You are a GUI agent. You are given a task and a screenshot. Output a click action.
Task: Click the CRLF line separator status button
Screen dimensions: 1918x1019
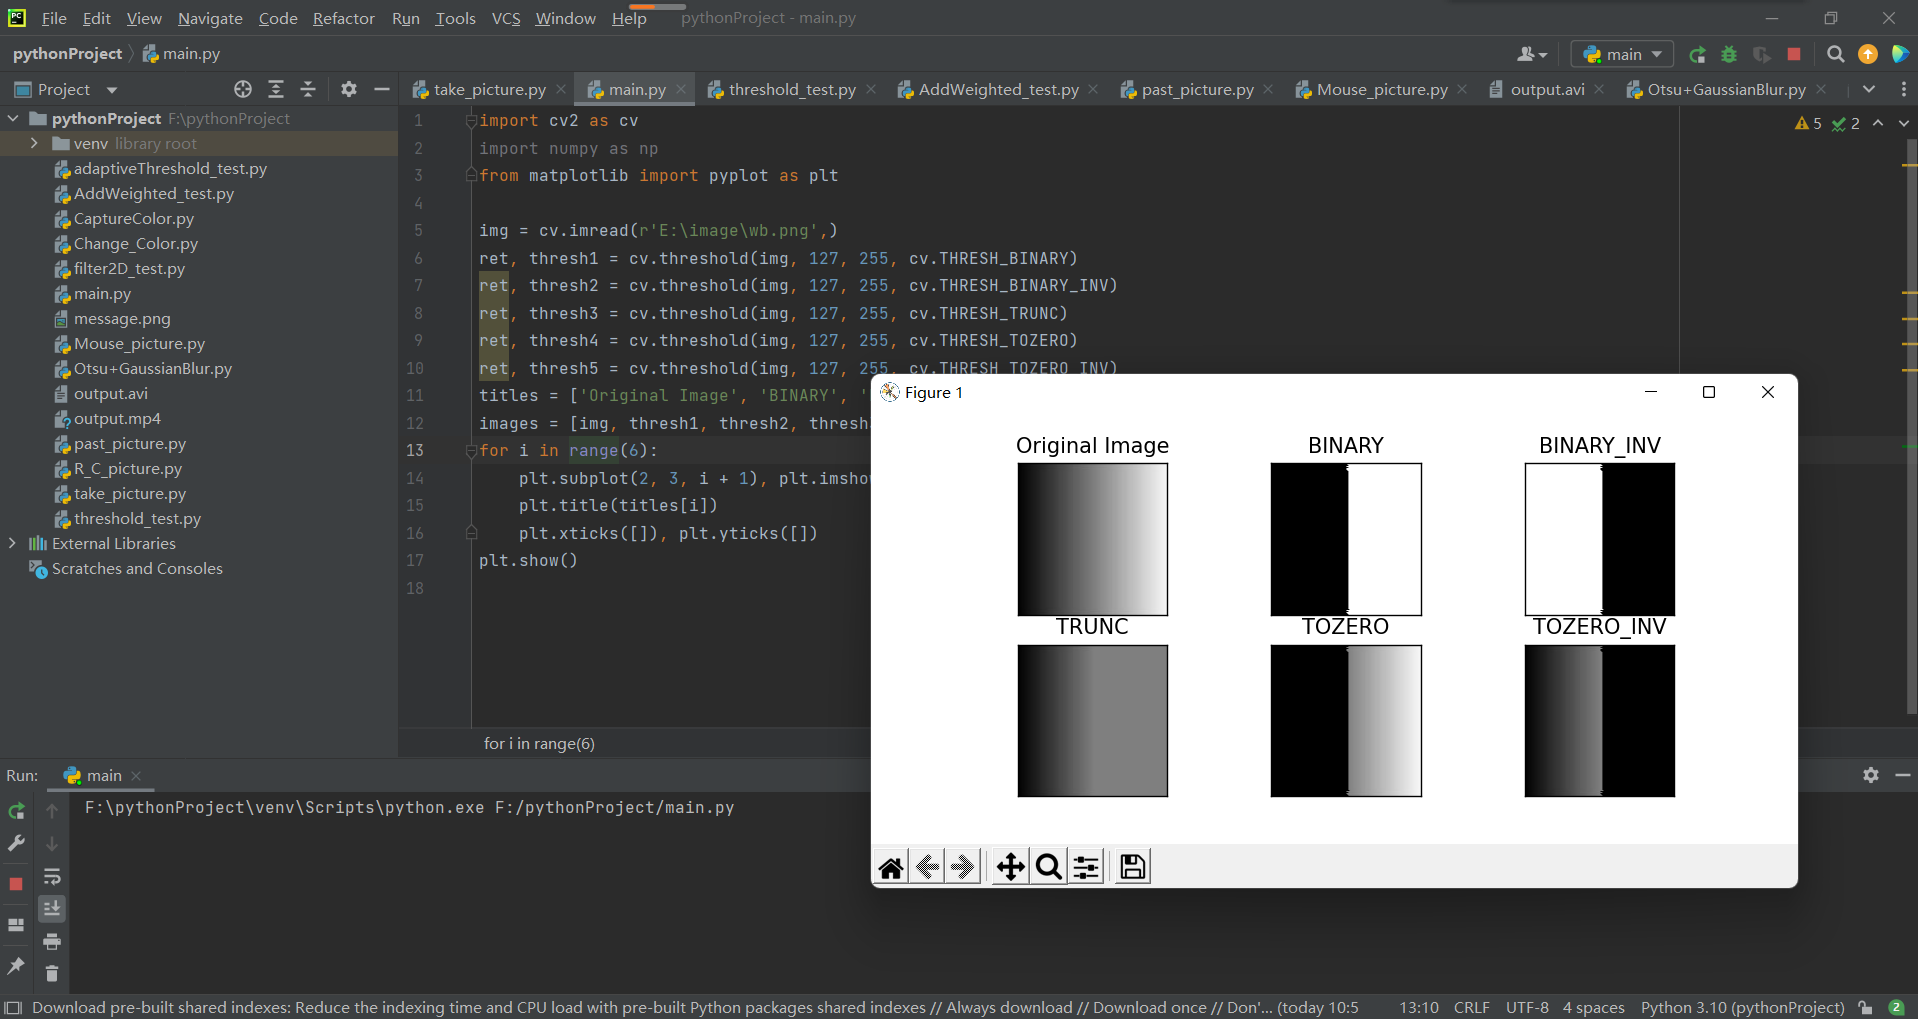(x=1471, y=1007)
